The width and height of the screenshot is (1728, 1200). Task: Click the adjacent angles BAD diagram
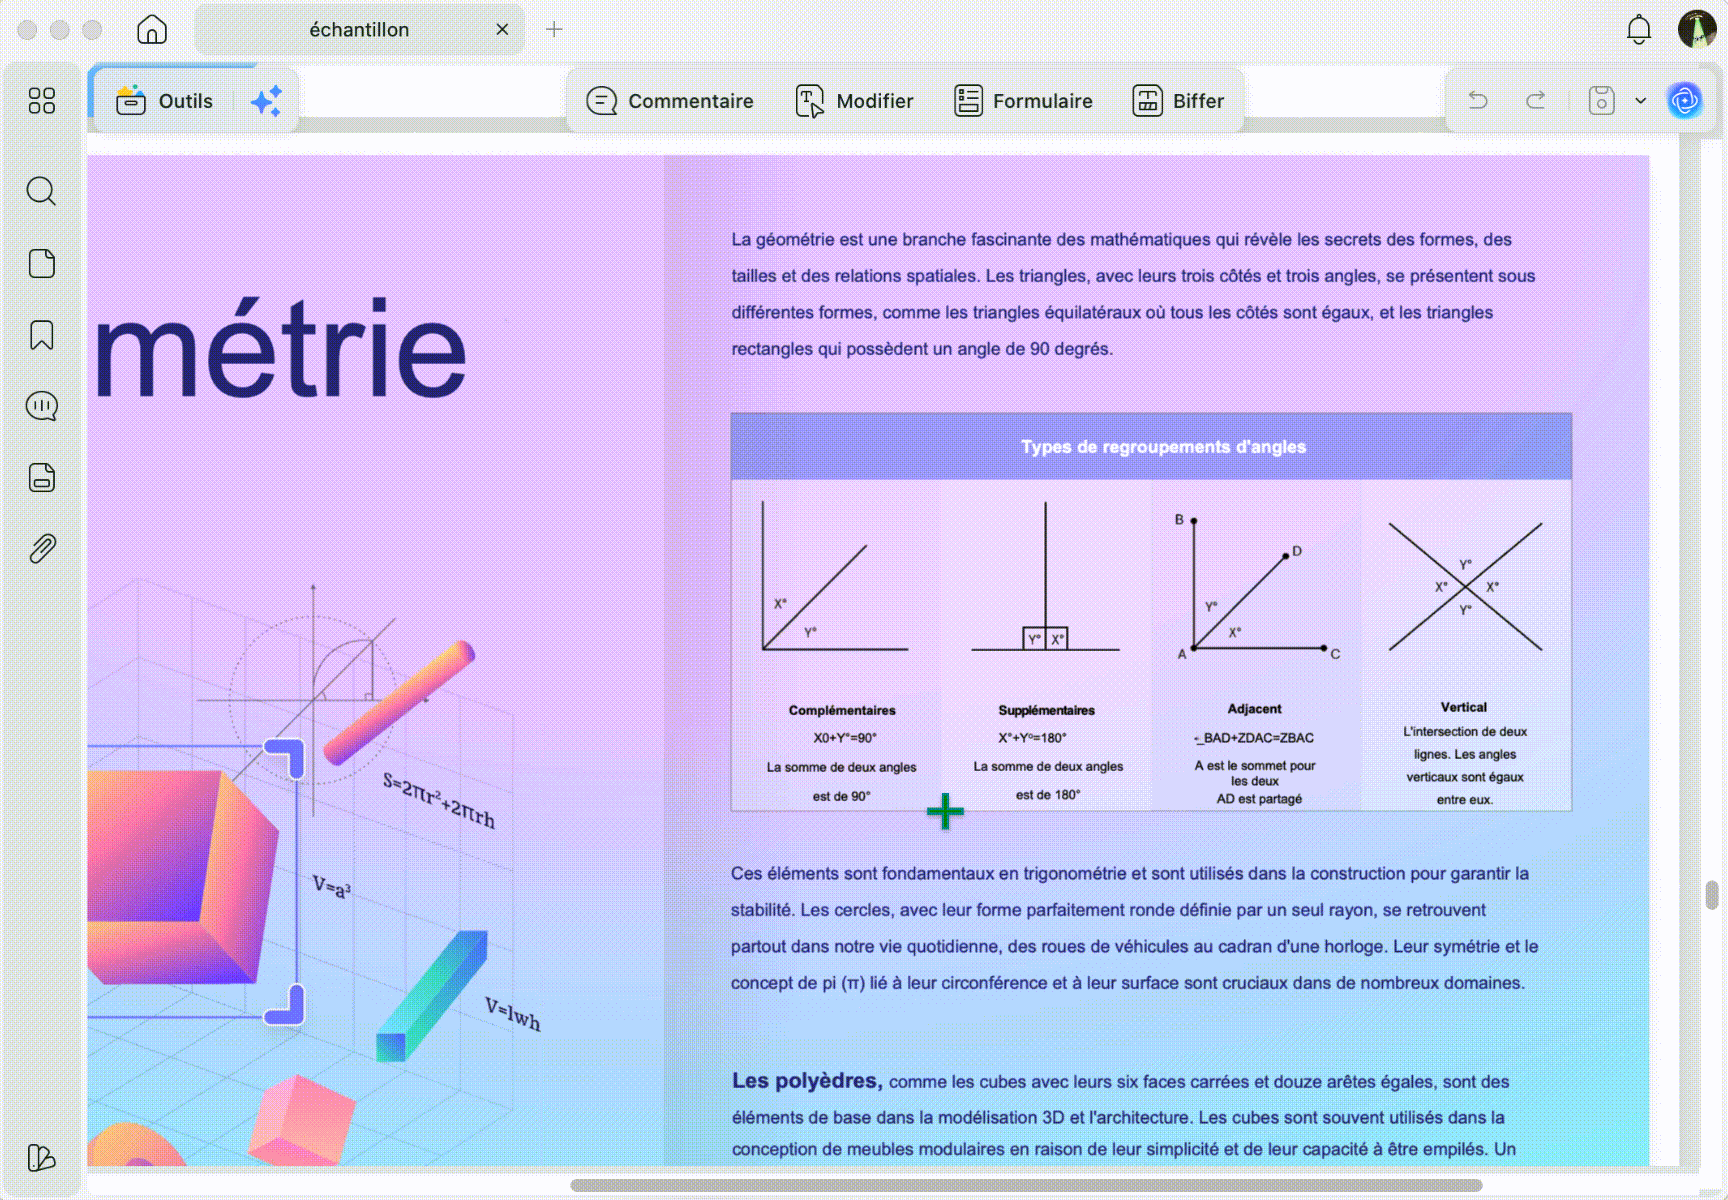tap(1257, 587)
